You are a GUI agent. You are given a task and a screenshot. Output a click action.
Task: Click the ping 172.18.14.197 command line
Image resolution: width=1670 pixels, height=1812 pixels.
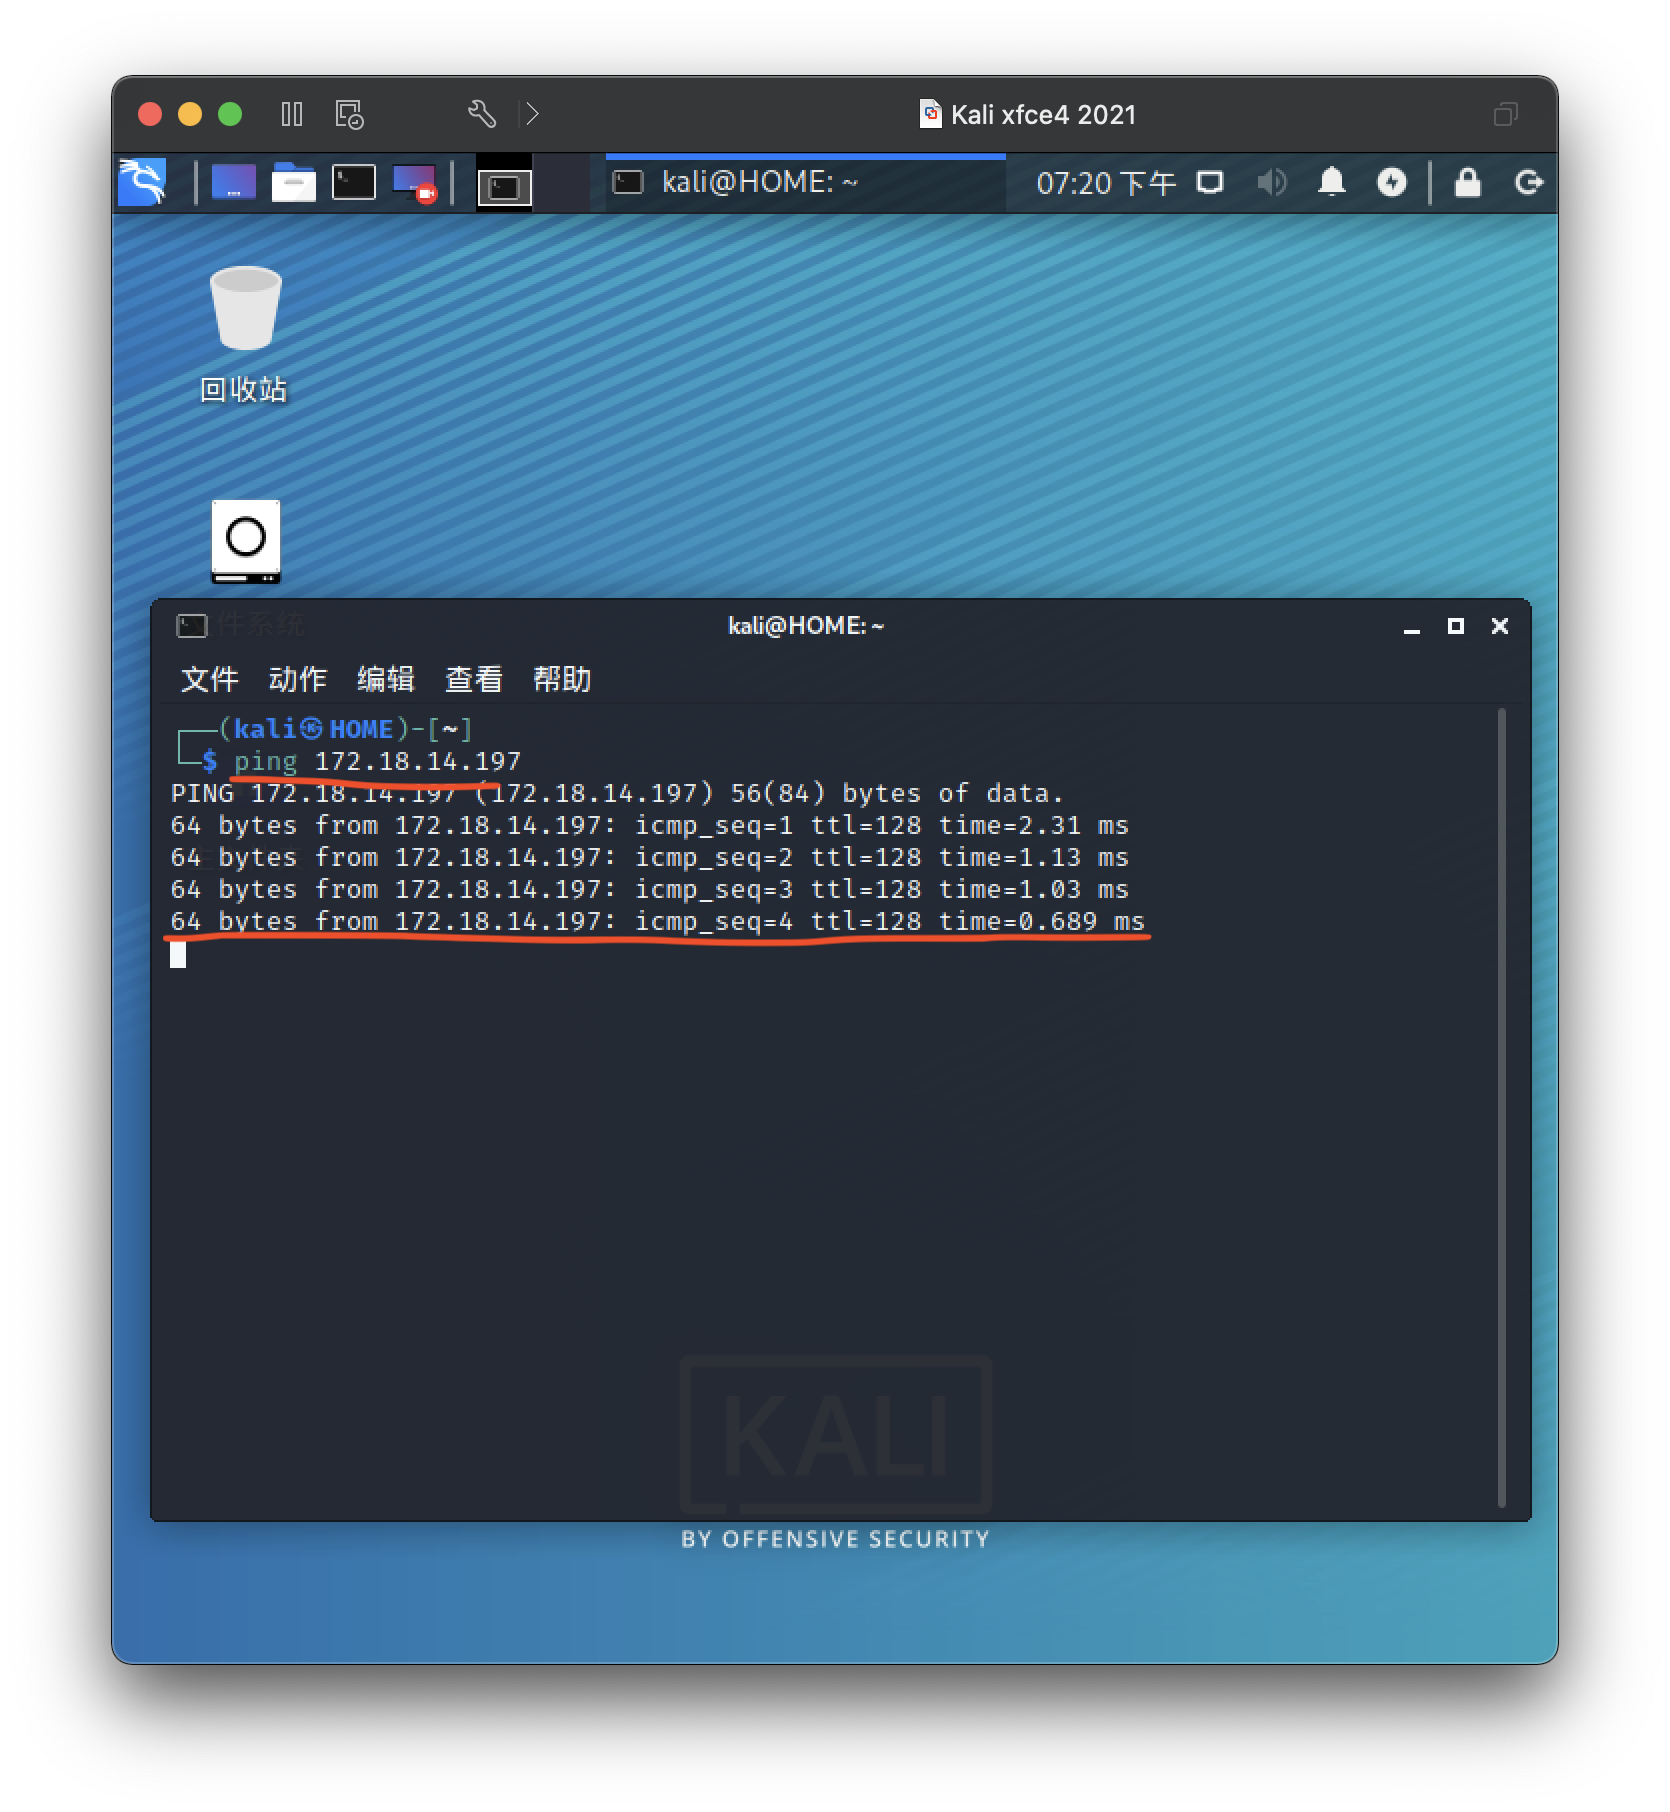pyautogui.click(x=377, y=762)
